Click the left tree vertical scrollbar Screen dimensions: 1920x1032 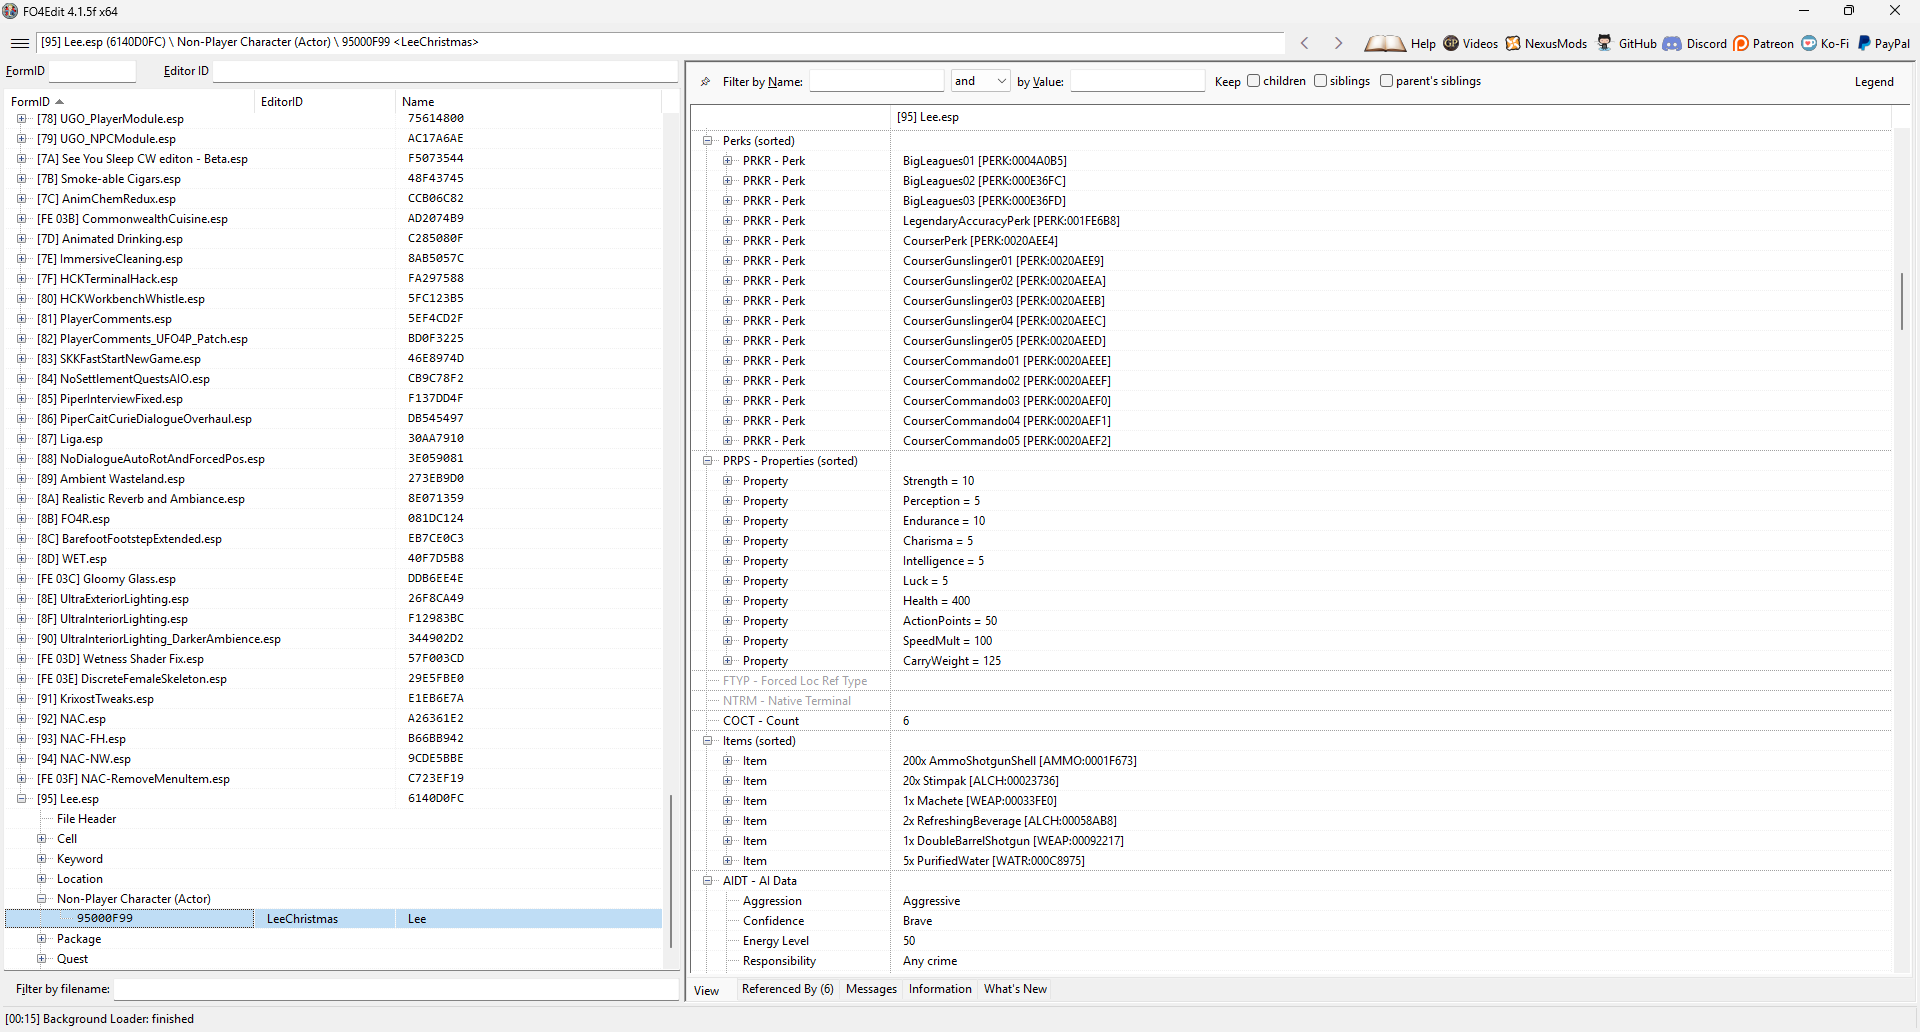point(671,870)
